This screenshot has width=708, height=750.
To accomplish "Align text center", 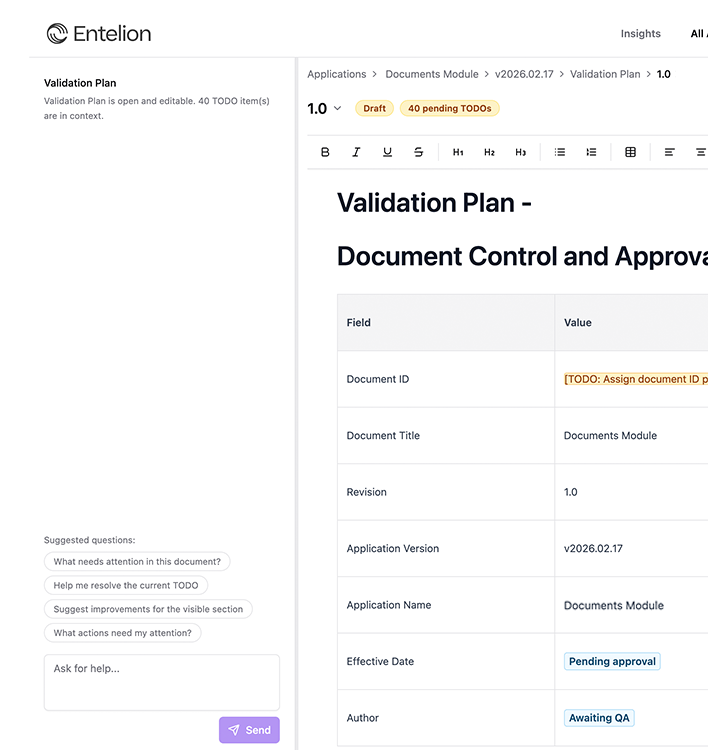I will pyautogui.click(x=700, y=152).
